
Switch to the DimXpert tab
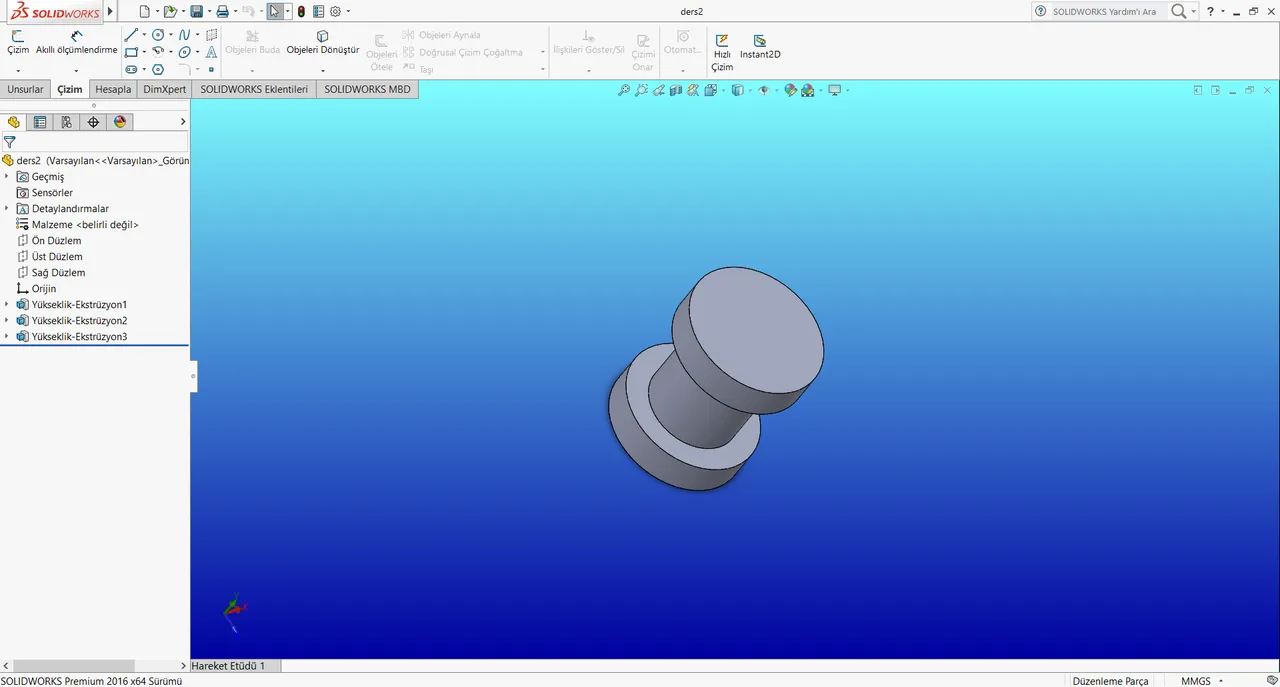click(165, 89)
